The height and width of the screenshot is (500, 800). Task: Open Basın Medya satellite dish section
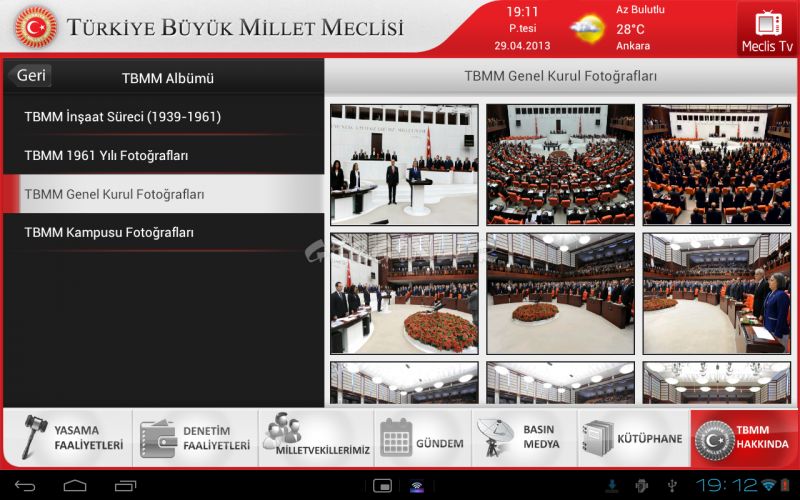pyautogui.click(x=524, y=438)
